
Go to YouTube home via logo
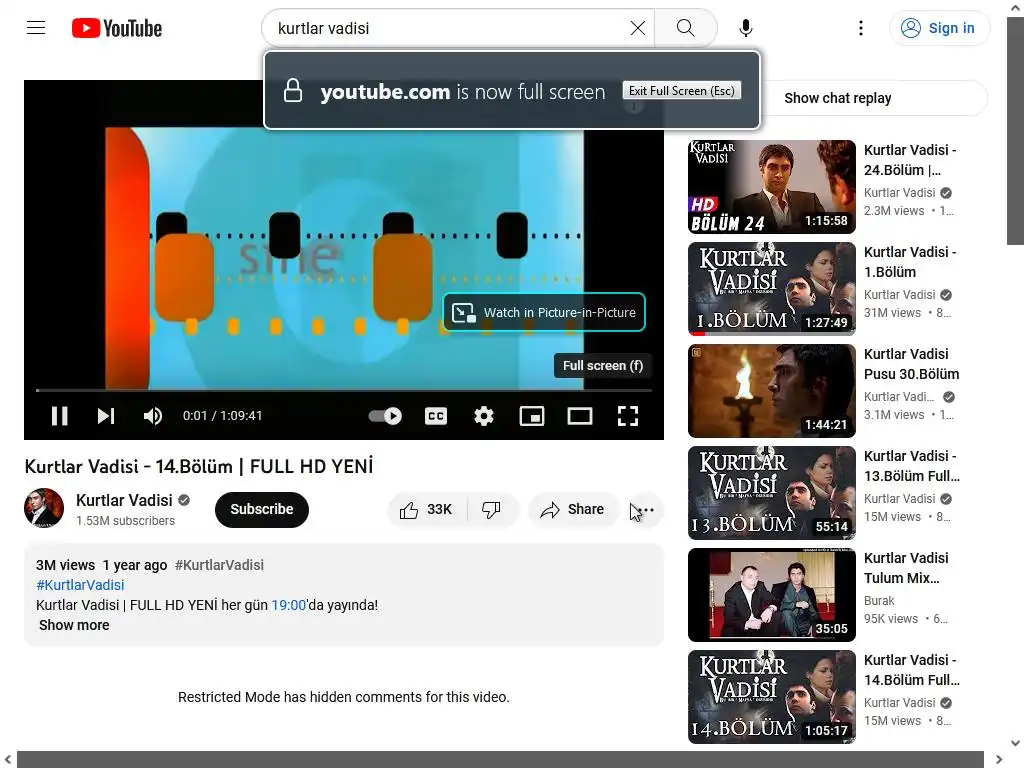117,28
